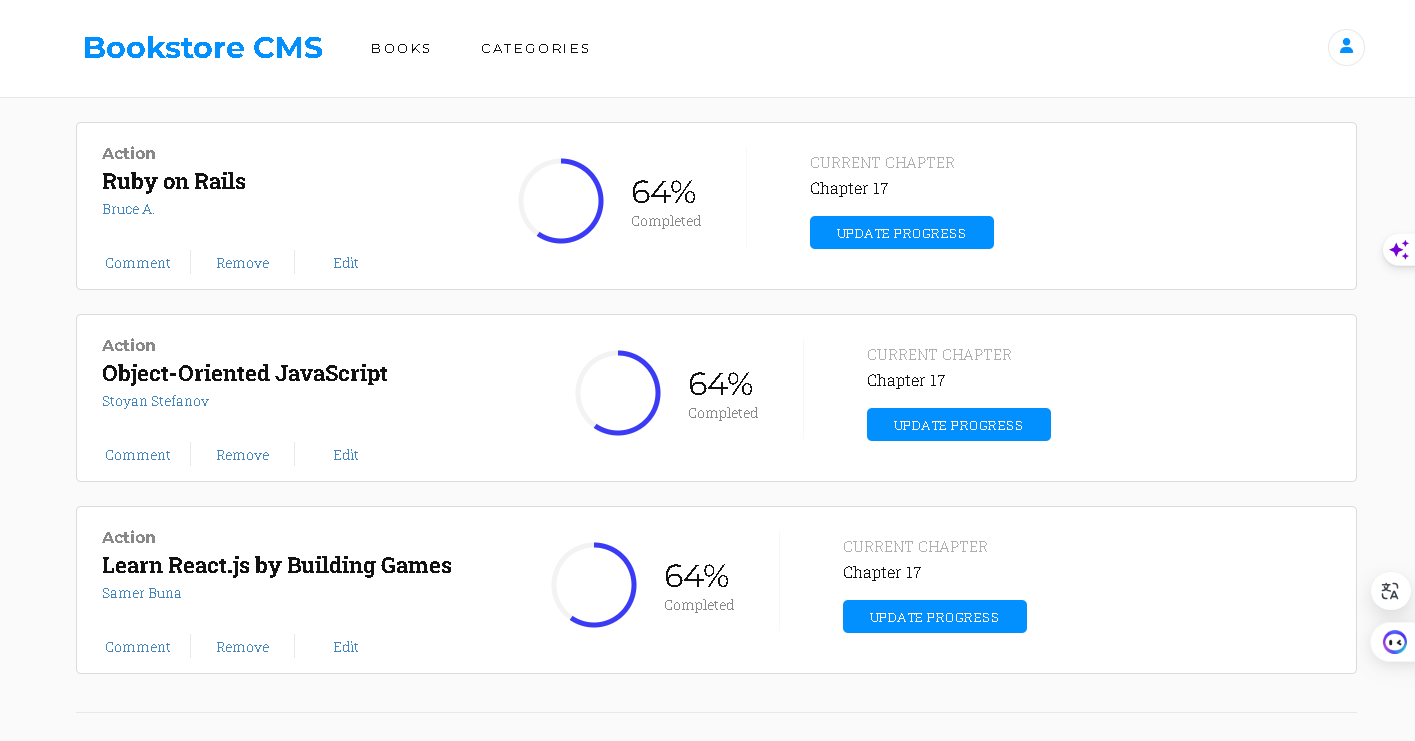The image size is (1415, 741).
Task: Select the Learn React.js book title
Action: coord(277,565)
